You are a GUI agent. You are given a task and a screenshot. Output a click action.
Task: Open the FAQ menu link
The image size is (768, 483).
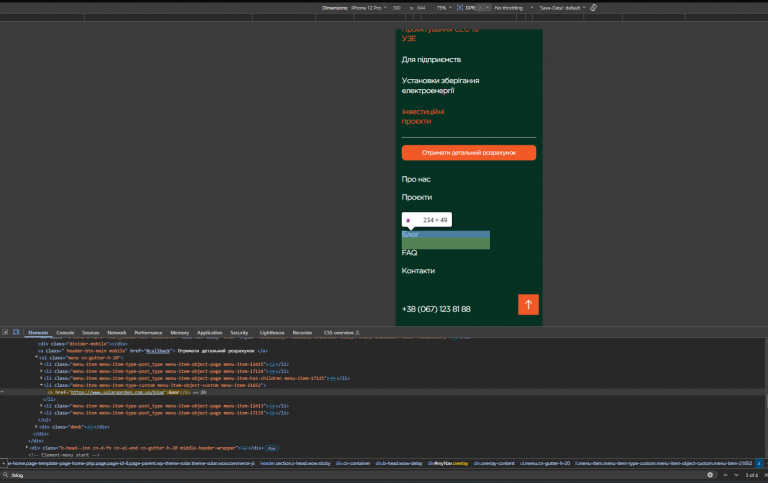click(x=409, y=253)
